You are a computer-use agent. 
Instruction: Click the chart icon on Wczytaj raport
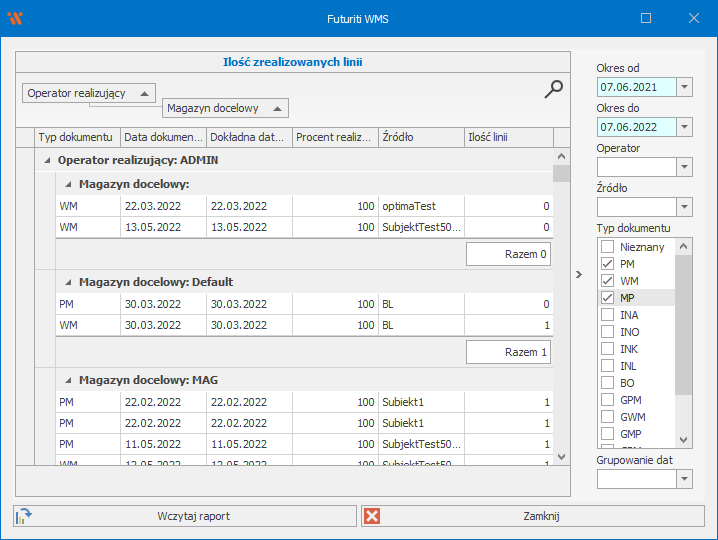pos(23,516)
